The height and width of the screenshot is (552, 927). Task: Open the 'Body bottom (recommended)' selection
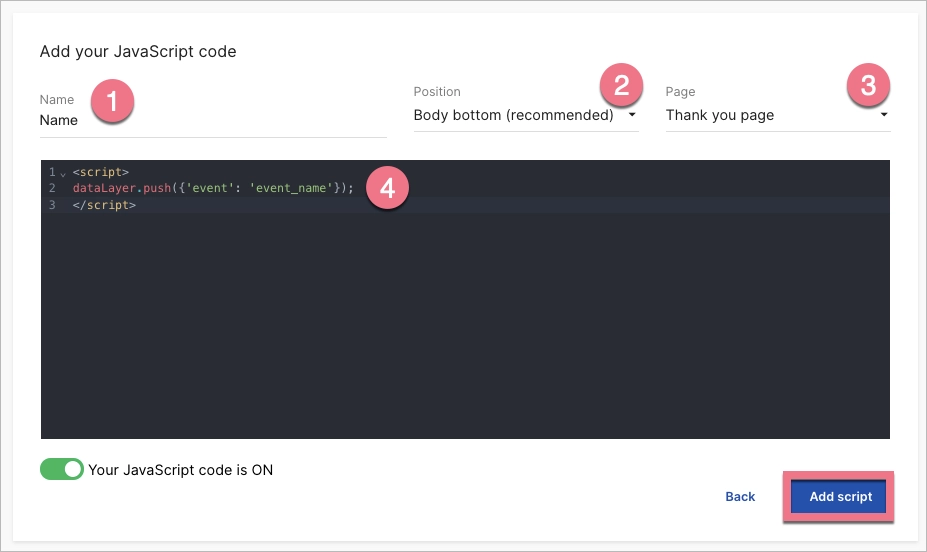[514, 115]
